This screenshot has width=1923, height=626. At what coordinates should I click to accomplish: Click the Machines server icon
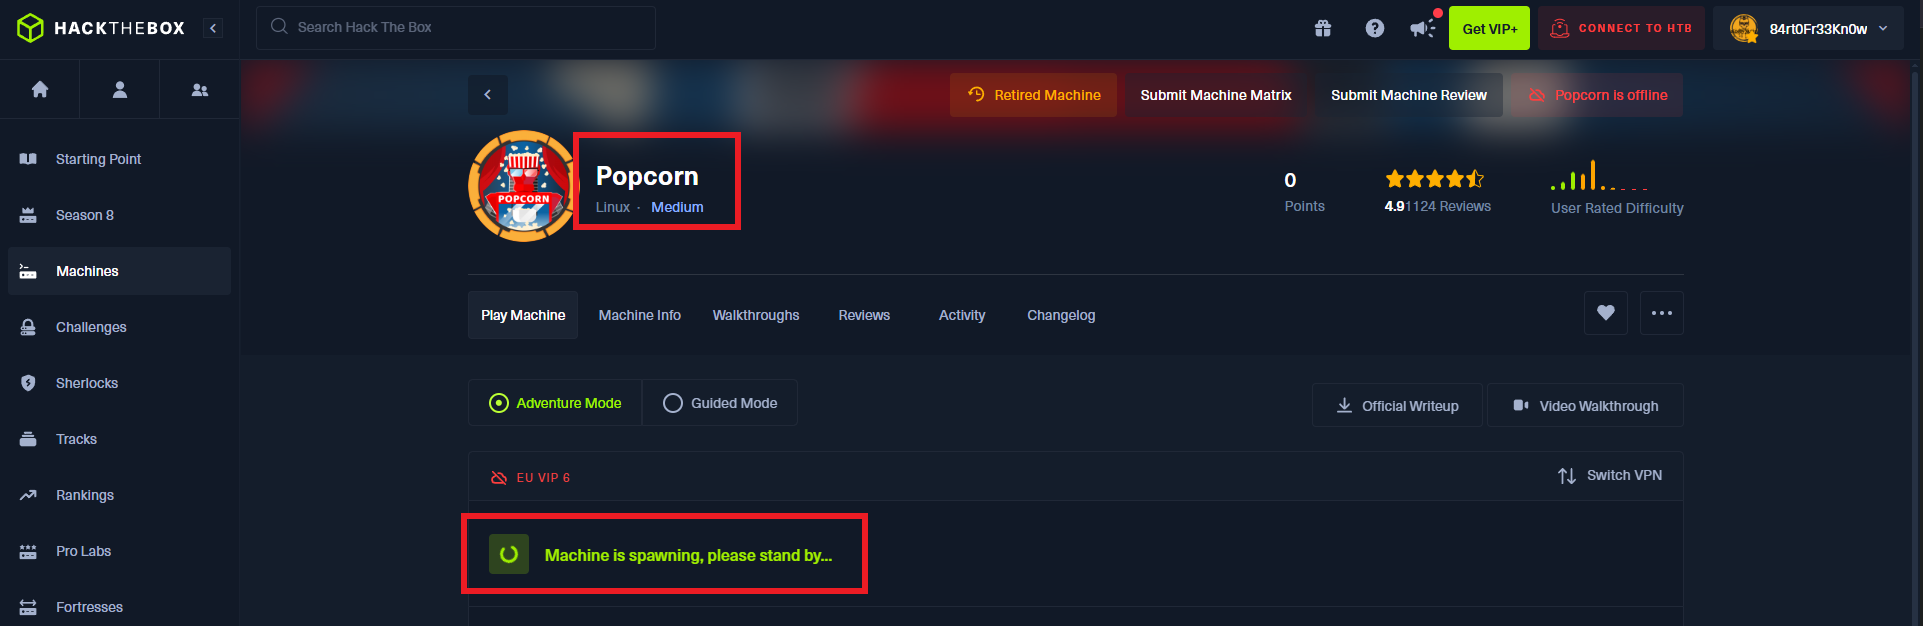(28, 271)
